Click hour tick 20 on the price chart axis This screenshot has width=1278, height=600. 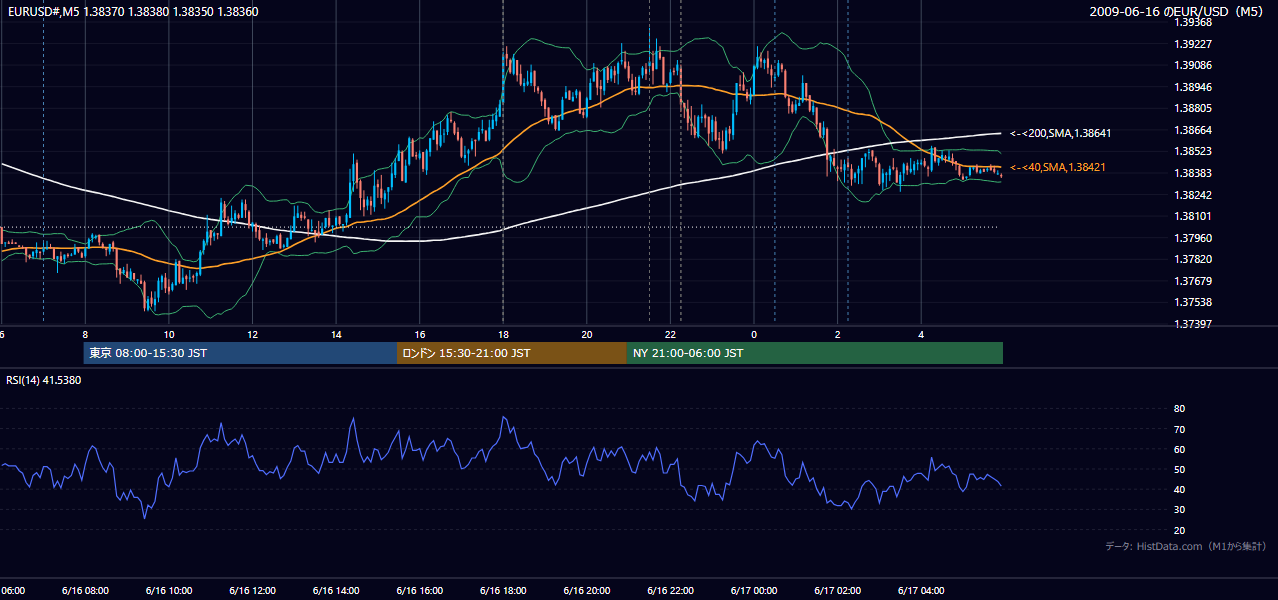pyautogui.click(x=587, y=335)
